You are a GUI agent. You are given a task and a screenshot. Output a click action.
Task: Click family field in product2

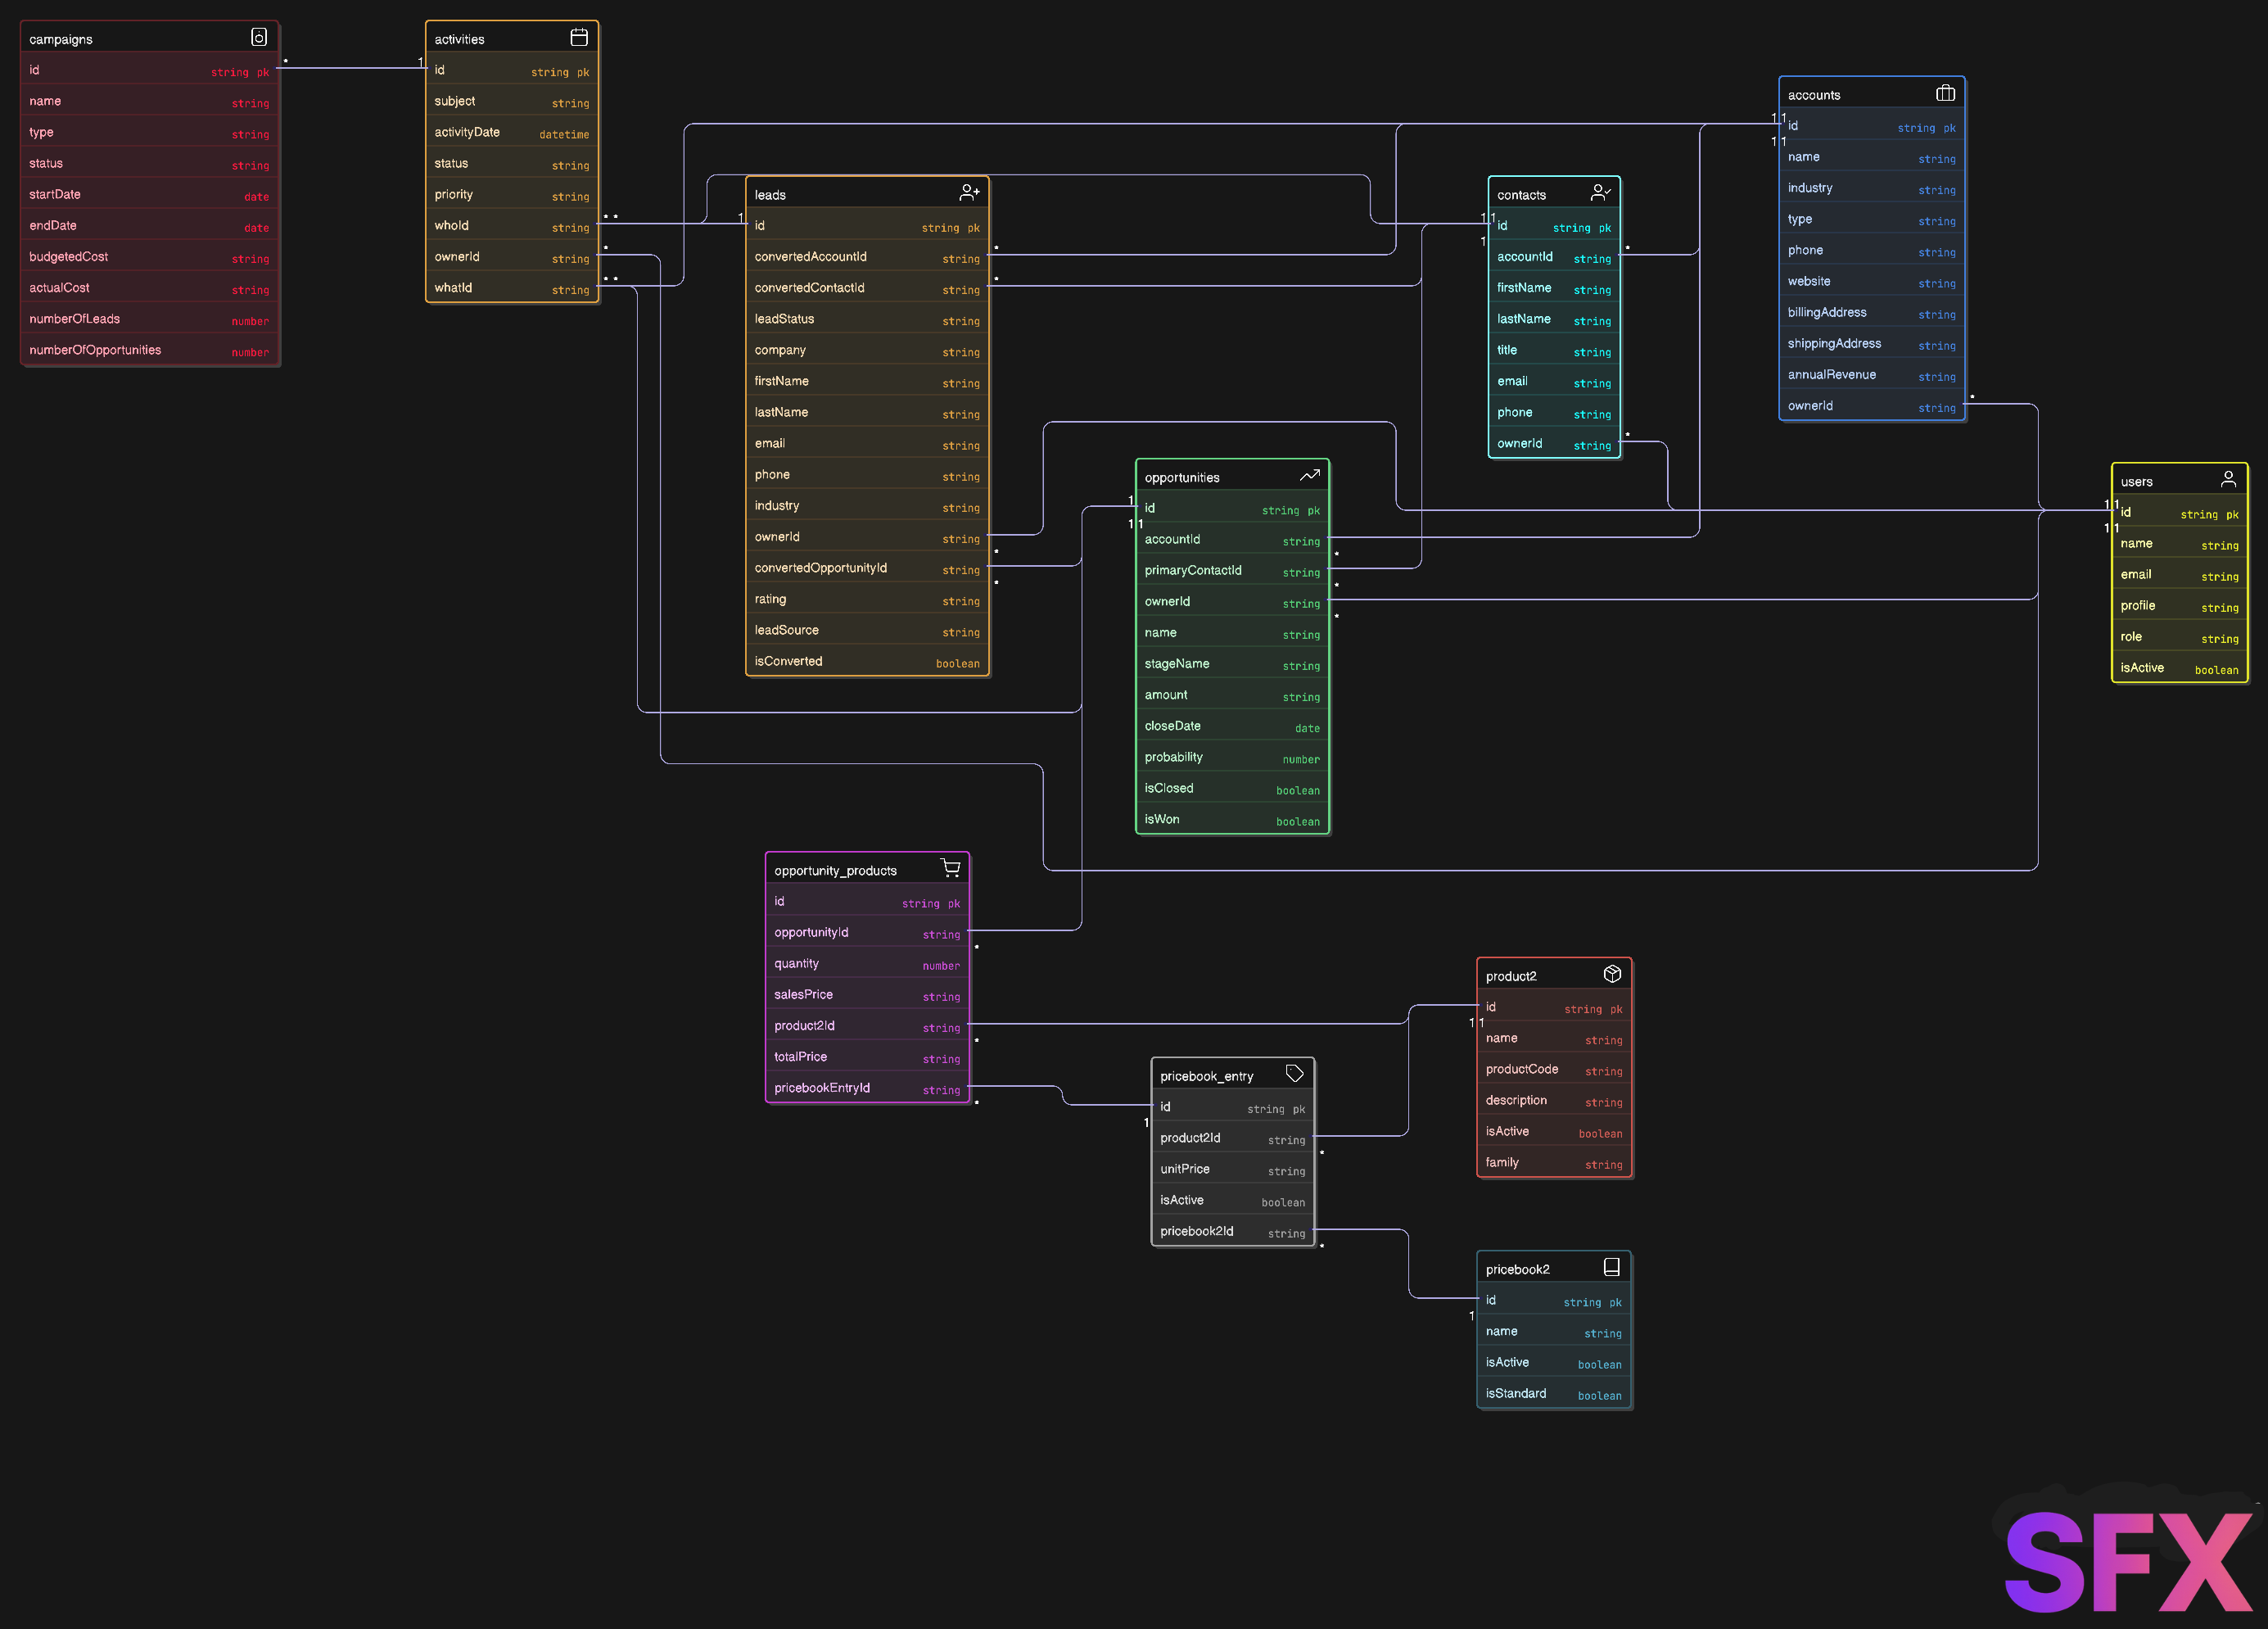point(1554,1162)
